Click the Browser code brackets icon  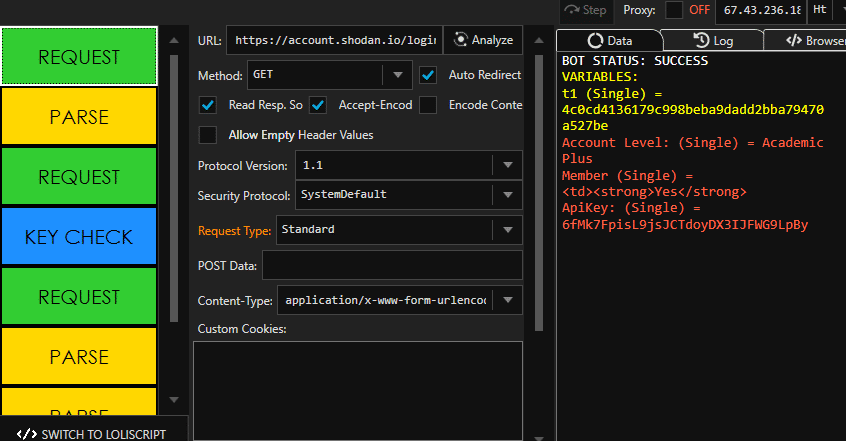[x=794, y=41]
